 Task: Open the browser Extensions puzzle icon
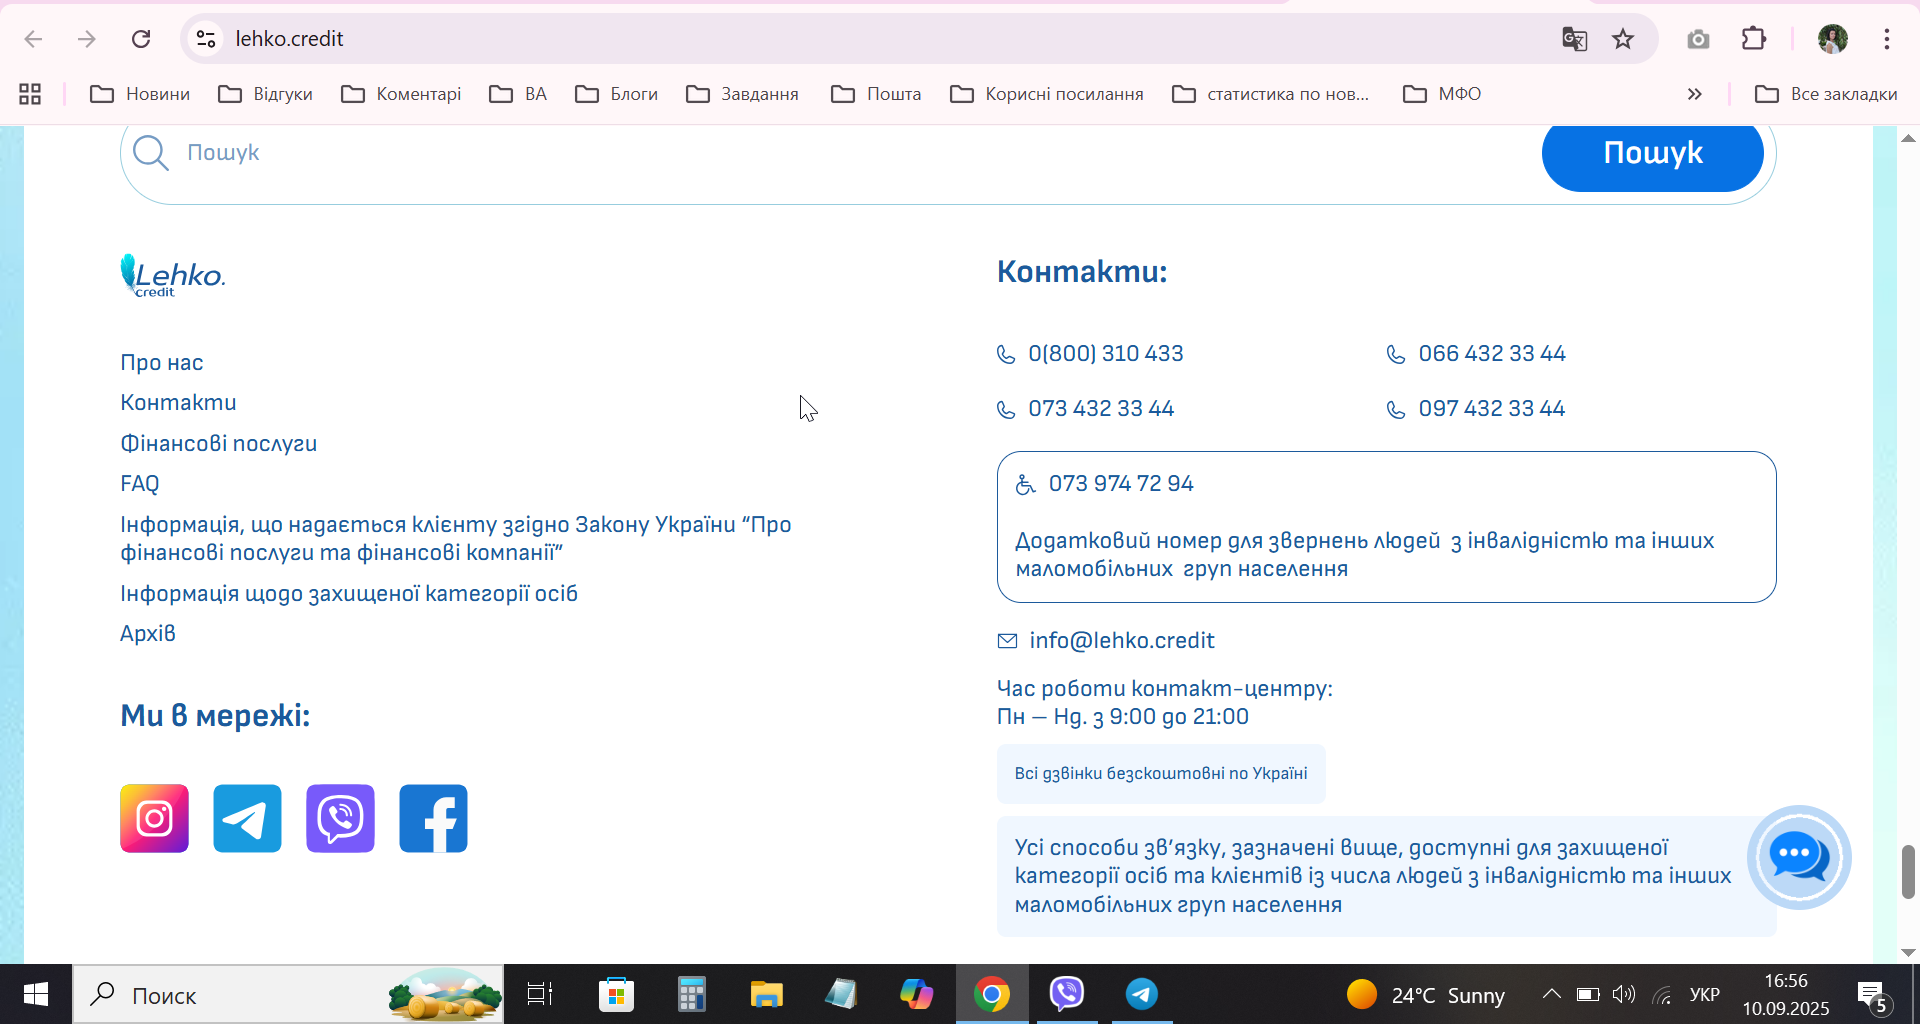tap(1754, 39)
